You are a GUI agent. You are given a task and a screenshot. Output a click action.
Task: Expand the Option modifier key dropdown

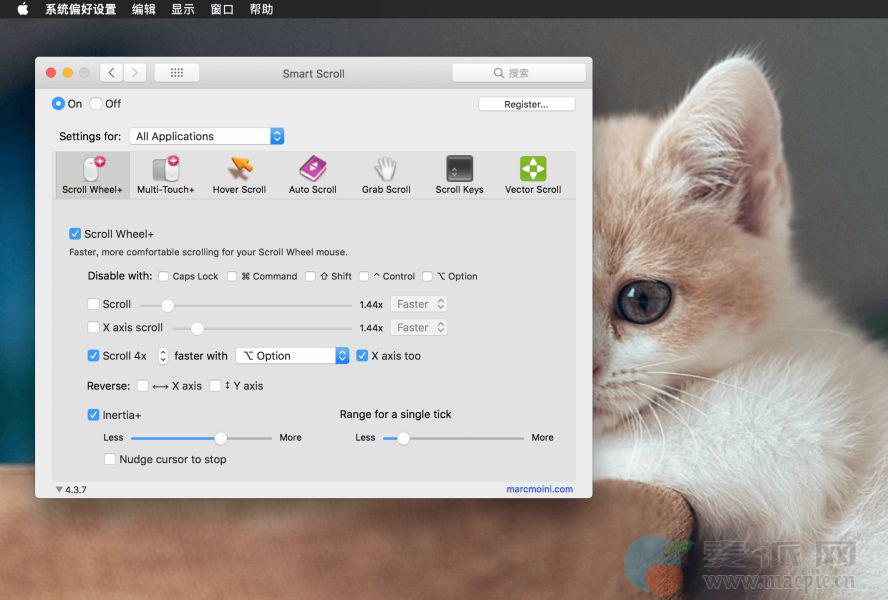click(x=292, y=356)
